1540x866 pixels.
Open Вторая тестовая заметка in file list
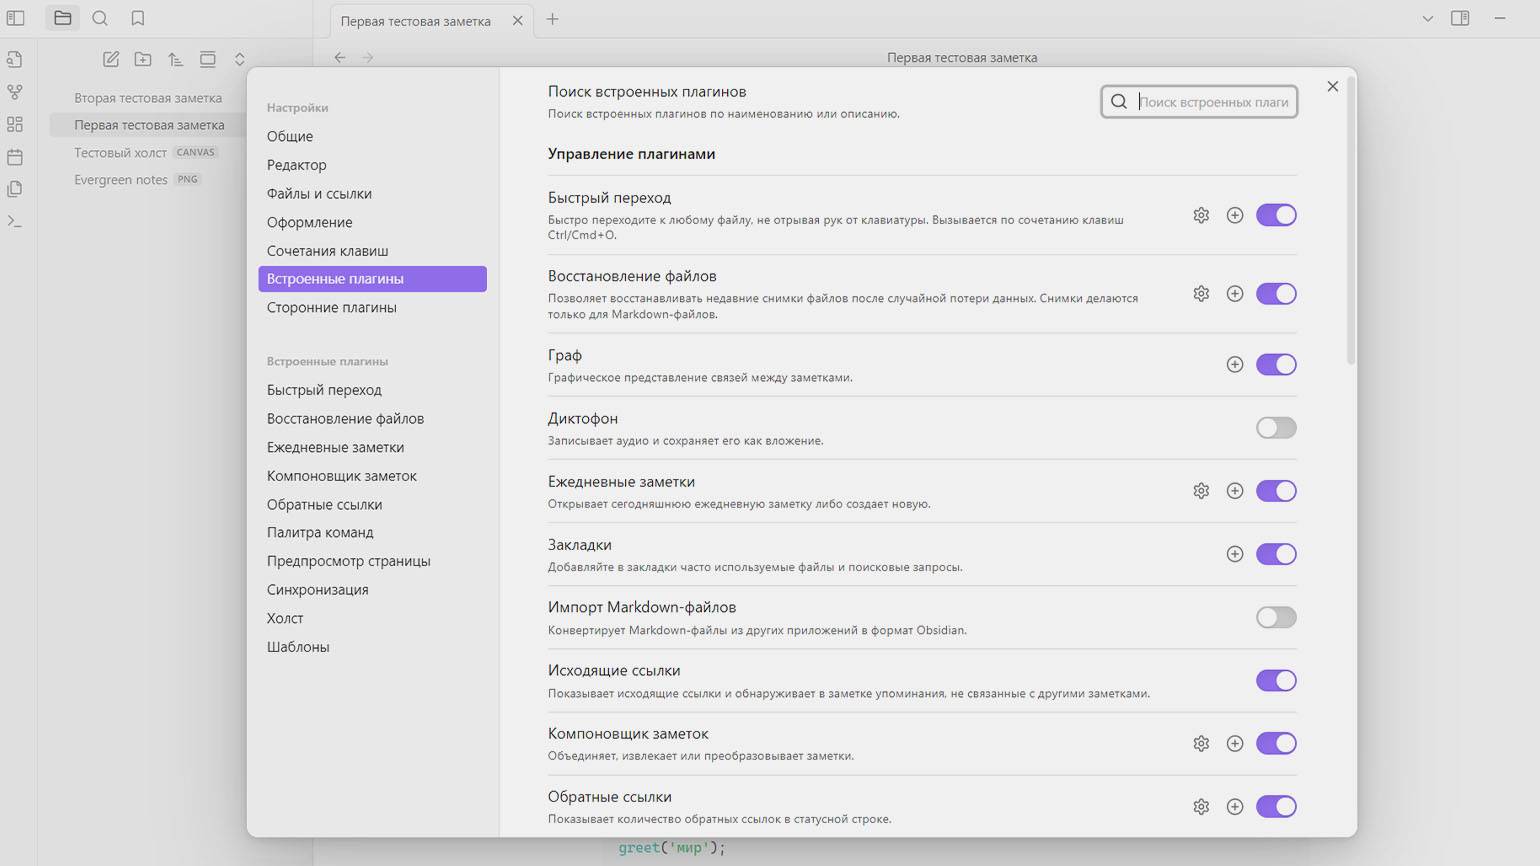click(148, 98)
